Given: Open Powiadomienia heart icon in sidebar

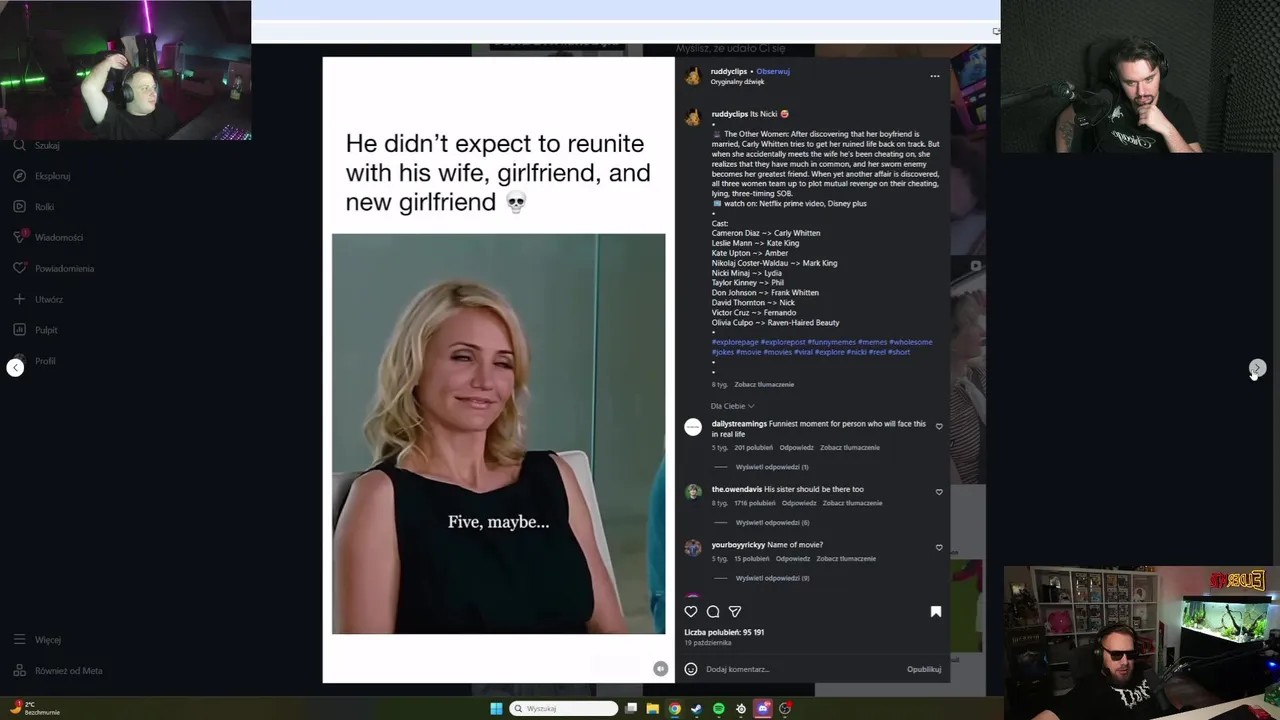Looking at the screenshot, I should pyautogui.click(x=19, y=268).
